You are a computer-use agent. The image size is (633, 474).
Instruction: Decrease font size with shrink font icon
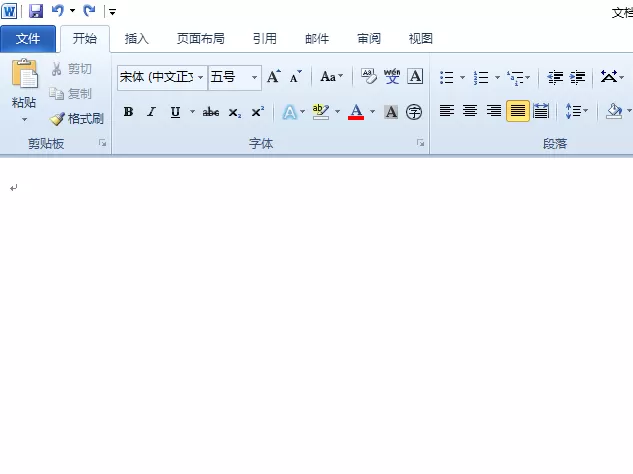point(296,77)
